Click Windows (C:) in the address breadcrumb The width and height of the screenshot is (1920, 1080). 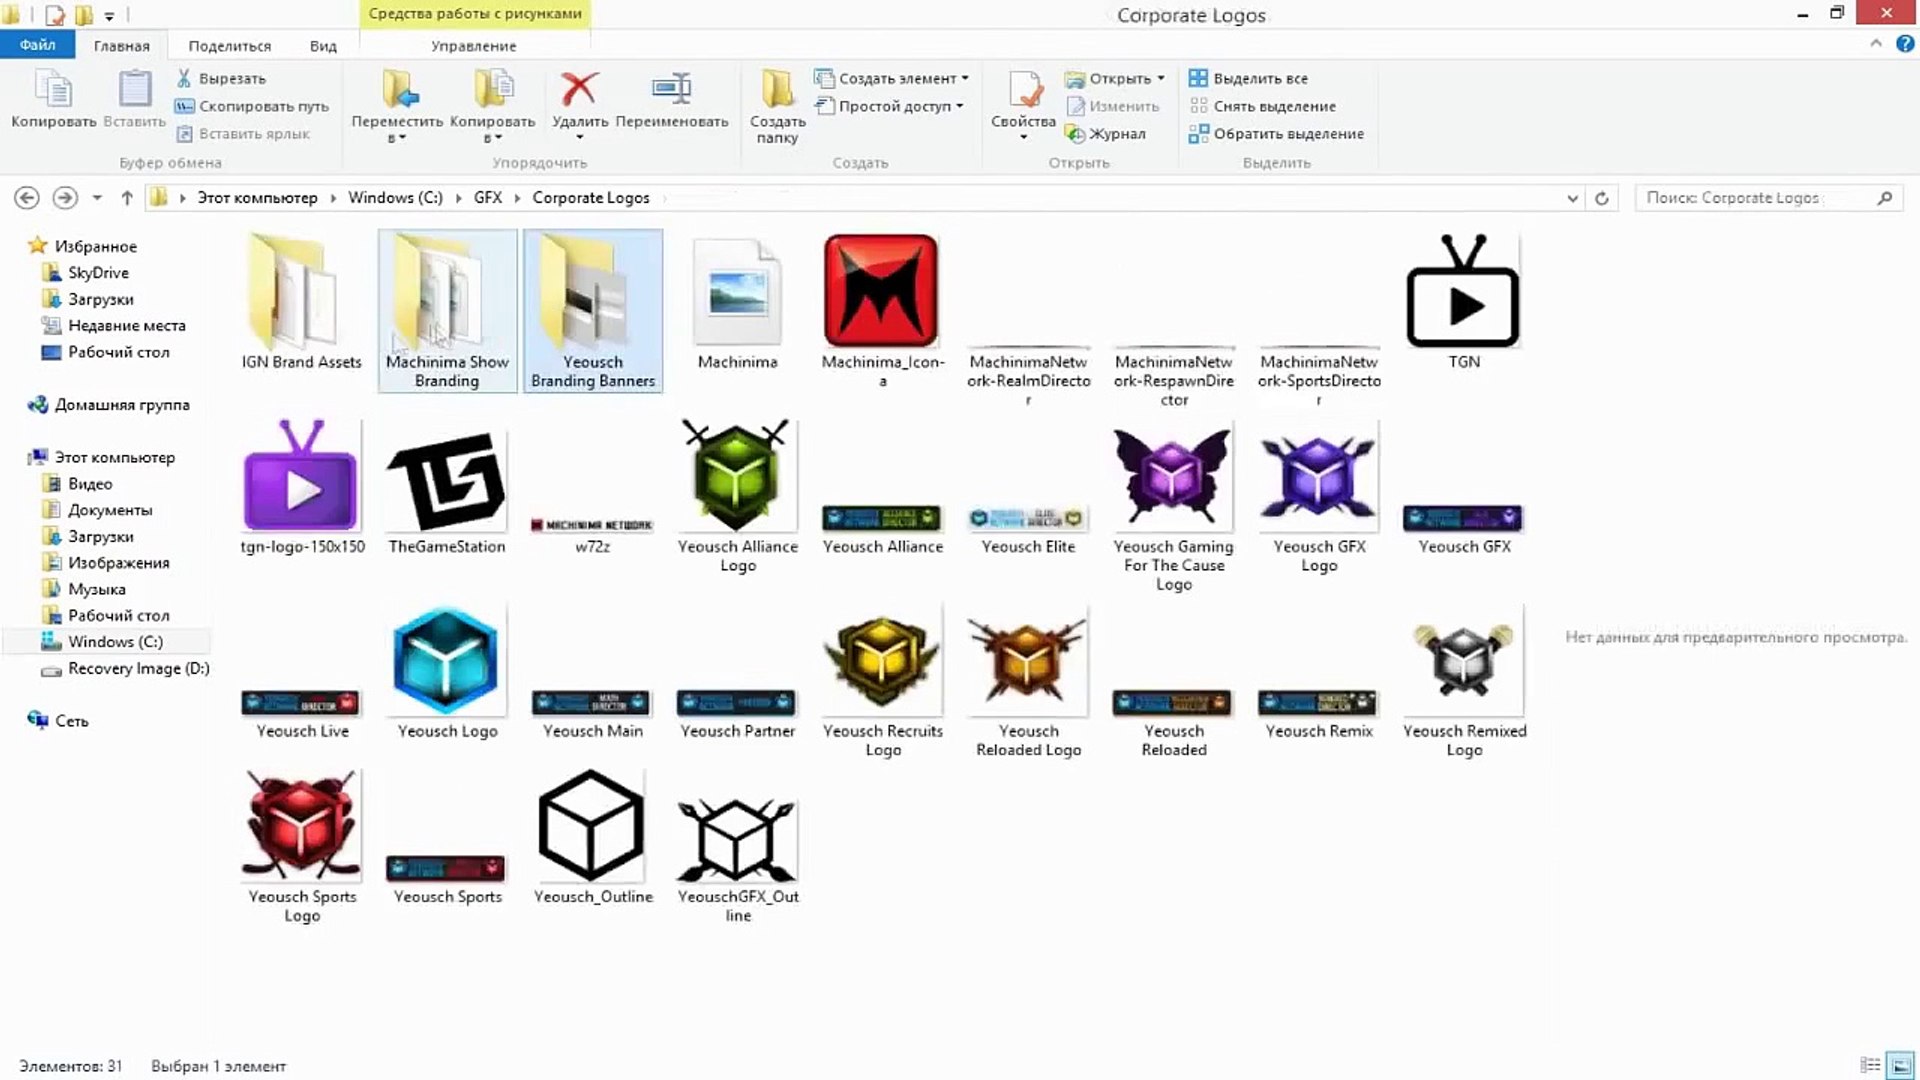pyautogui.click(x=395, y=198)
